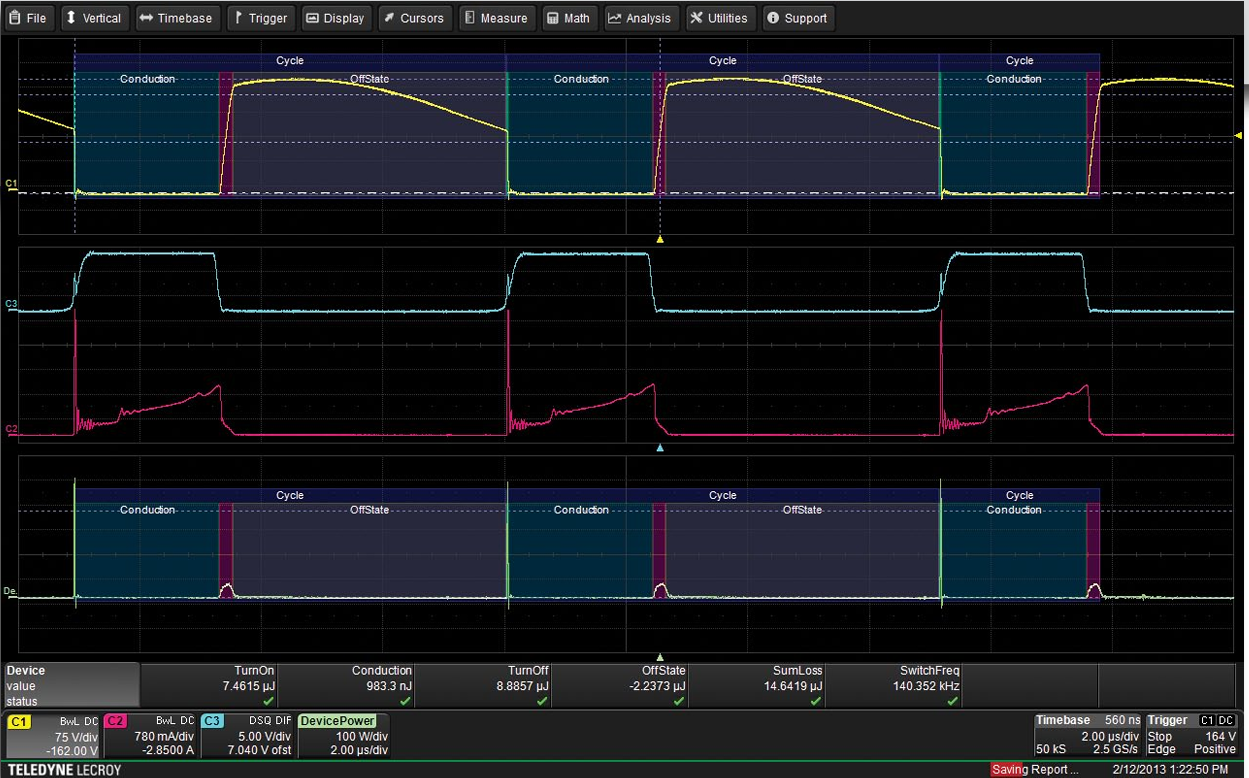
Task: Open the Trigger menu
Action: [x=261, y=18]
